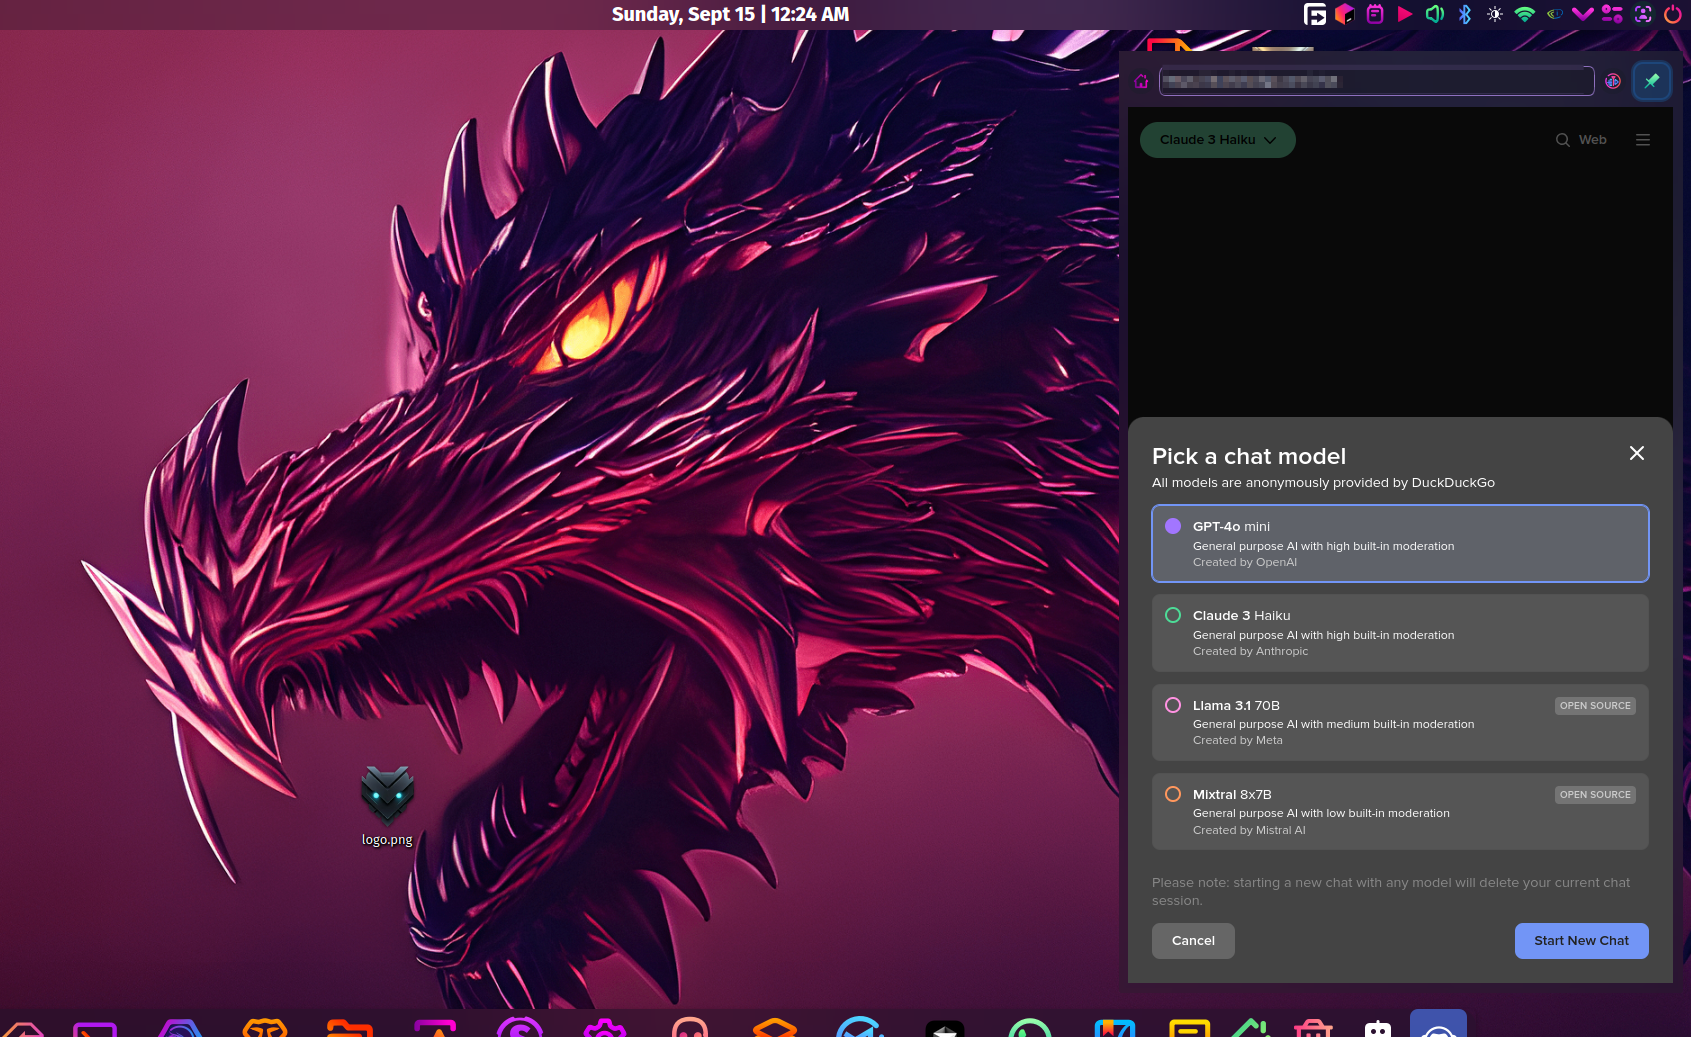Open the trash can dock icon

1313,1028
